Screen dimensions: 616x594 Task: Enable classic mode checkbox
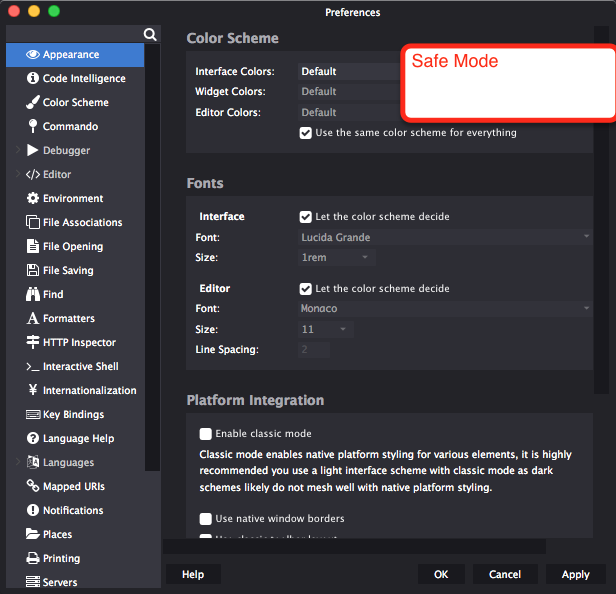coord(205,434)
